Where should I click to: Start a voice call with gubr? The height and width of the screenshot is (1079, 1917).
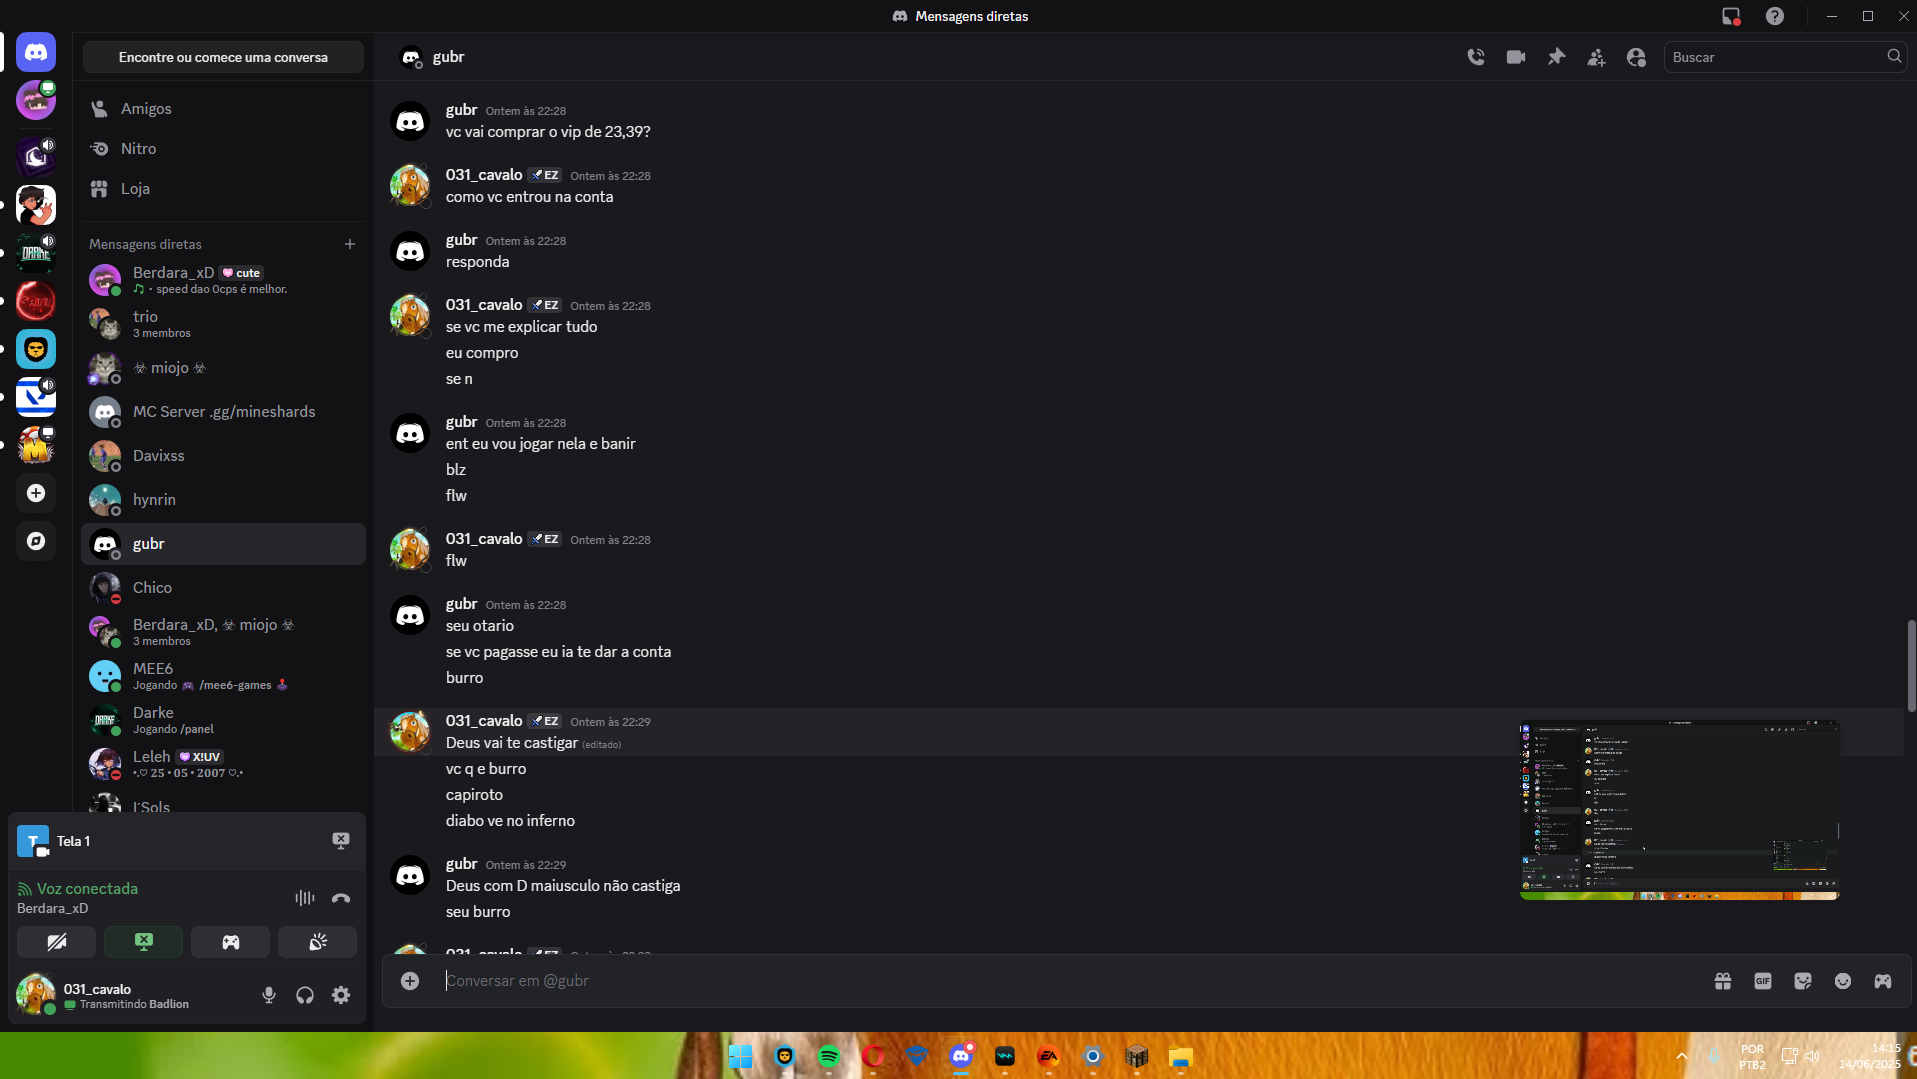click(x=1476, y=57)
